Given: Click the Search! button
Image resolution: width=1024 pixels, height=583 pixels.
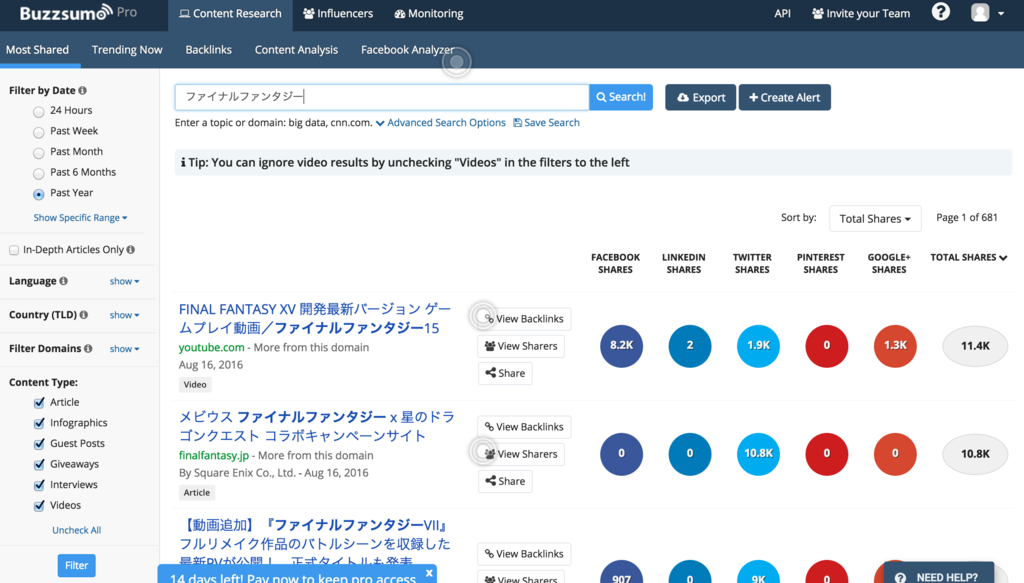Looking at the screenshot, I should (620, 97).
